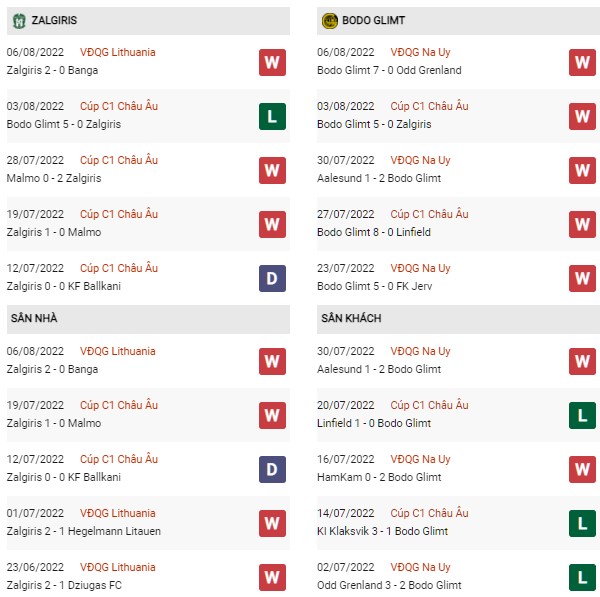The height and width of the screenshot is (597, 600).
Task: Open VĐQG Na Uy link dated 23/07/2022
Action: [x=420, y=268]
